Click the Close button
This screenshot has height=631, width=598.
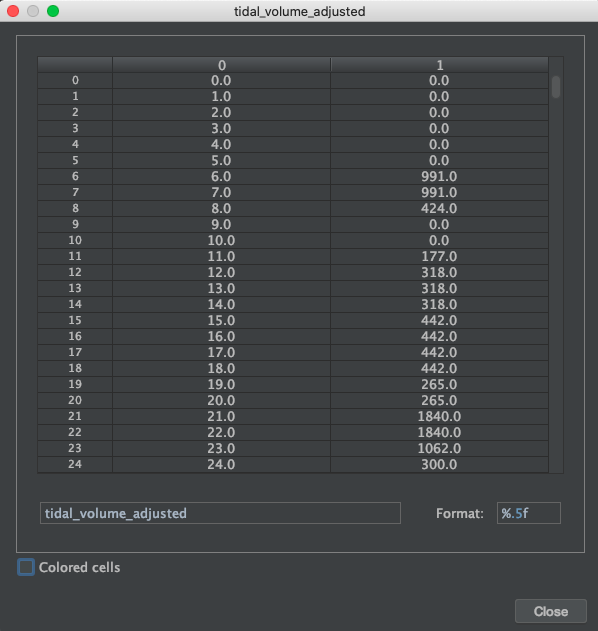[551, 611]
